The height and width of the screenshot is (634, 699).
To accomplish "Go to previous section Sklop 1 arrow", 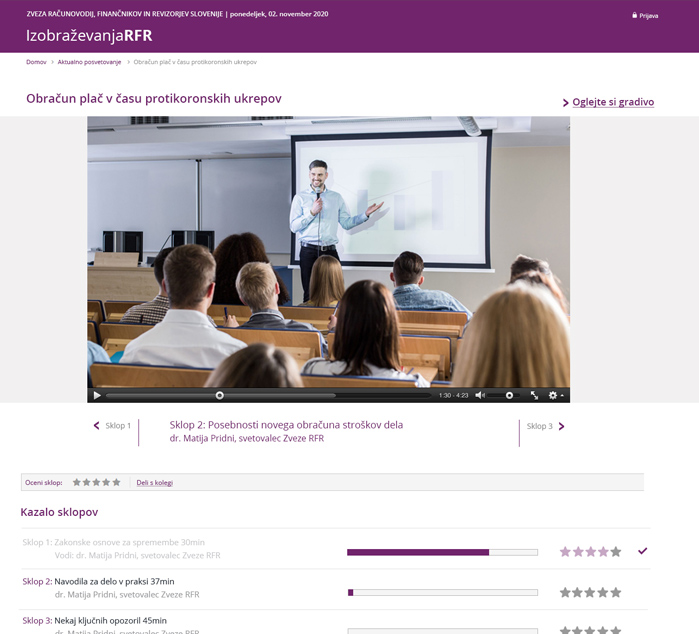I will pos(97,426).
